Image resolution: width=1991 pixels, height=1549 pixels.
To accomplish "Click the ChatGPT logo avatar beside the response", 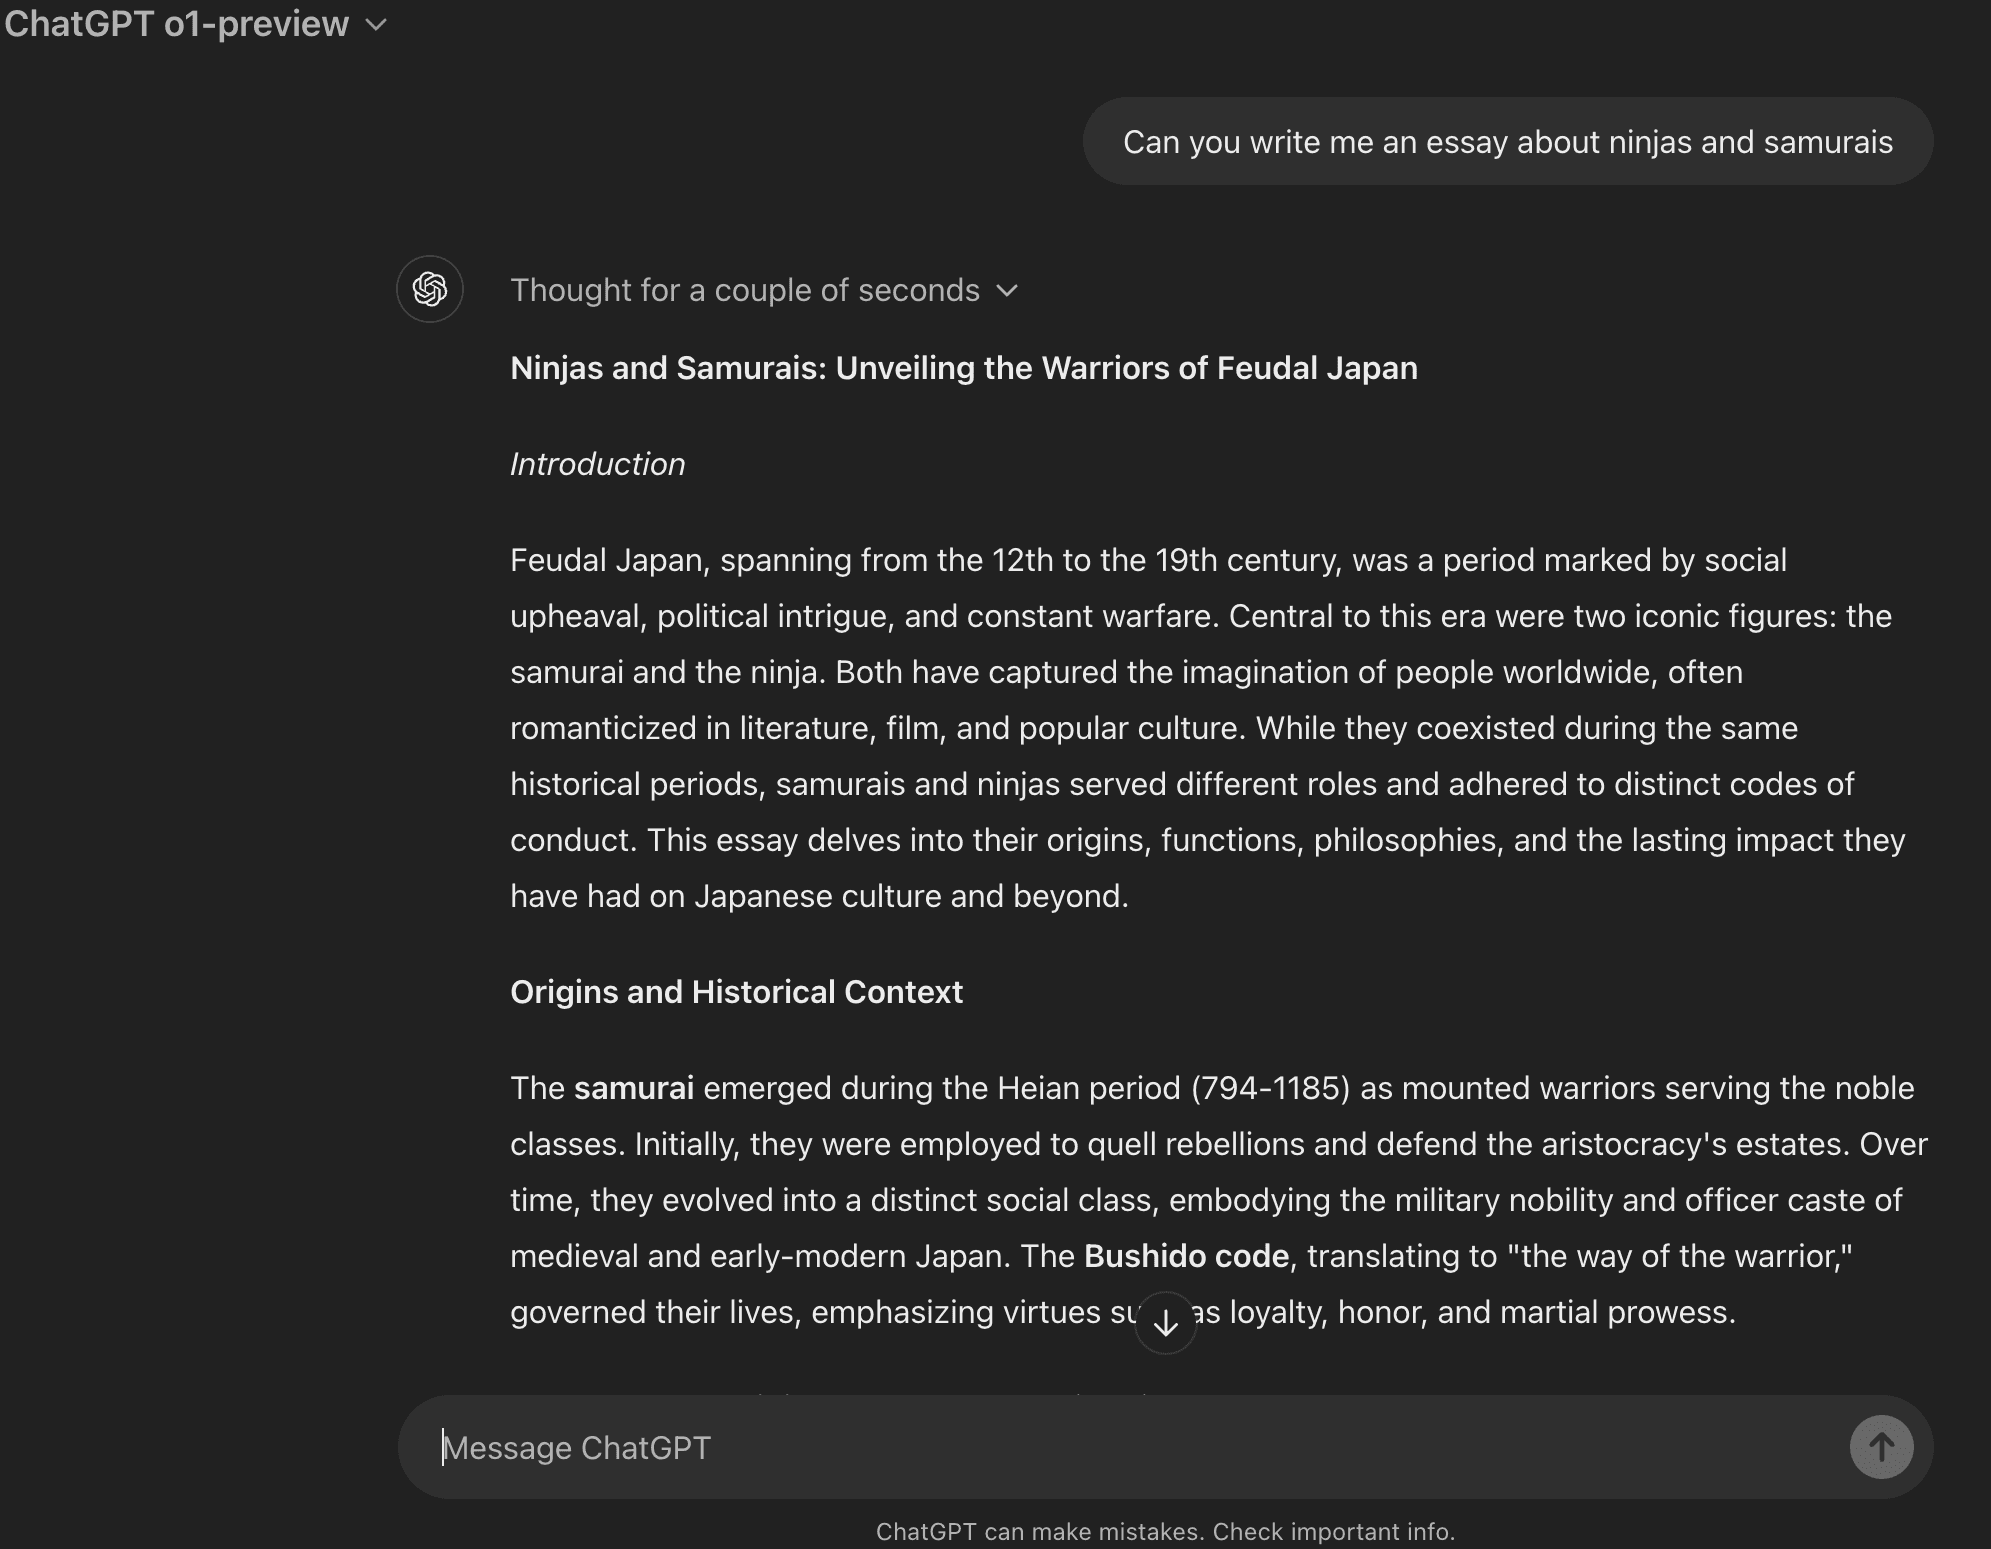I will pyautogui.click(x=430, y=290).
